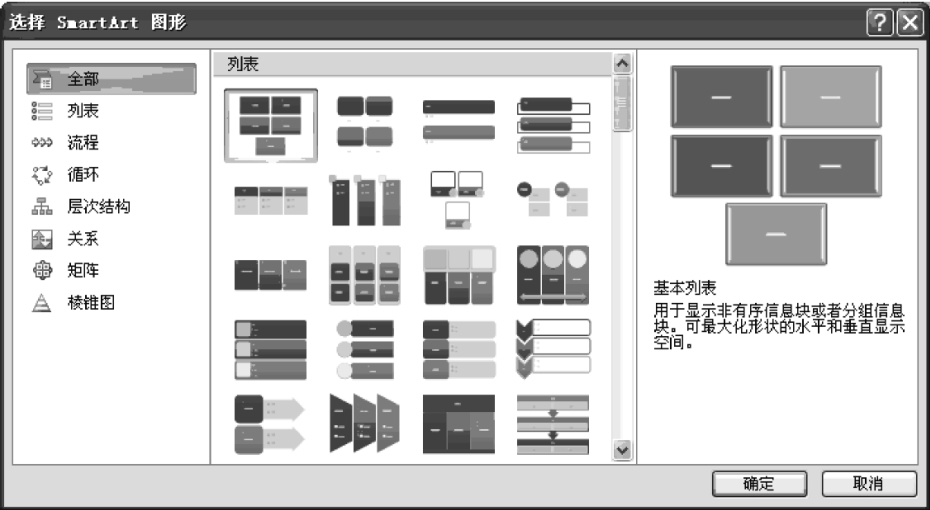
Task: Open the 层次结构 category
Action: point(98,206)
